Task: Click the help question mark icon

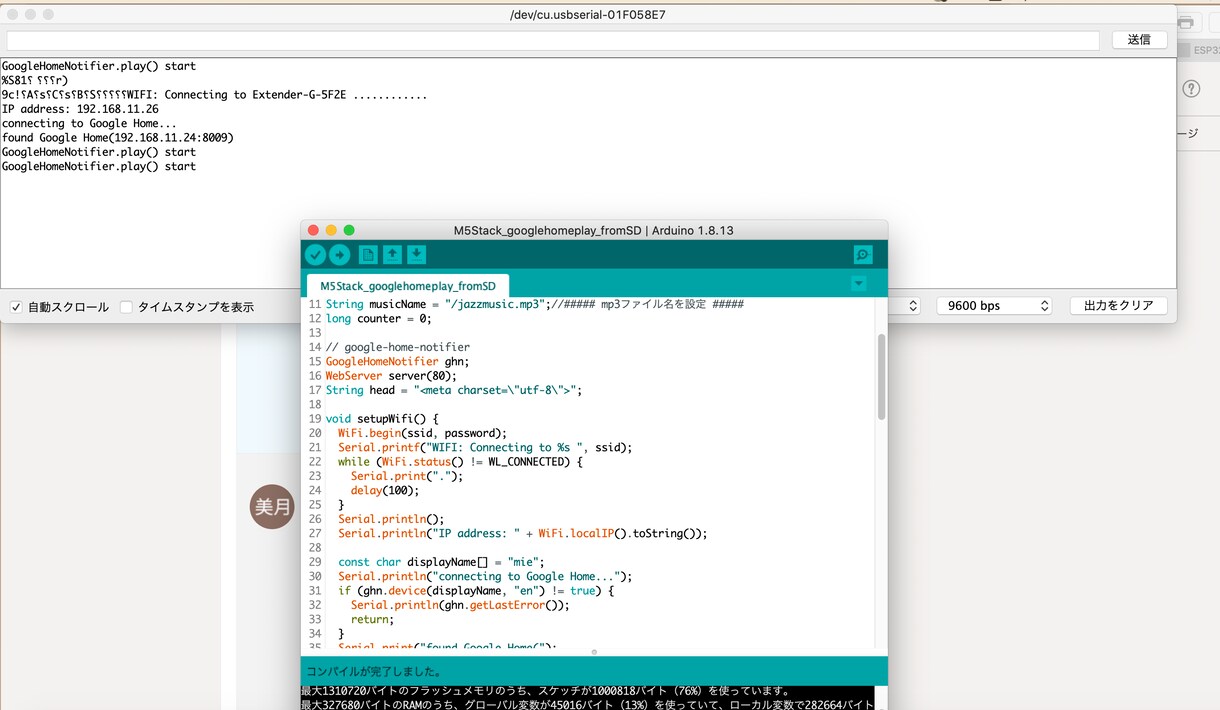Action: click(x=1191, y=89)
